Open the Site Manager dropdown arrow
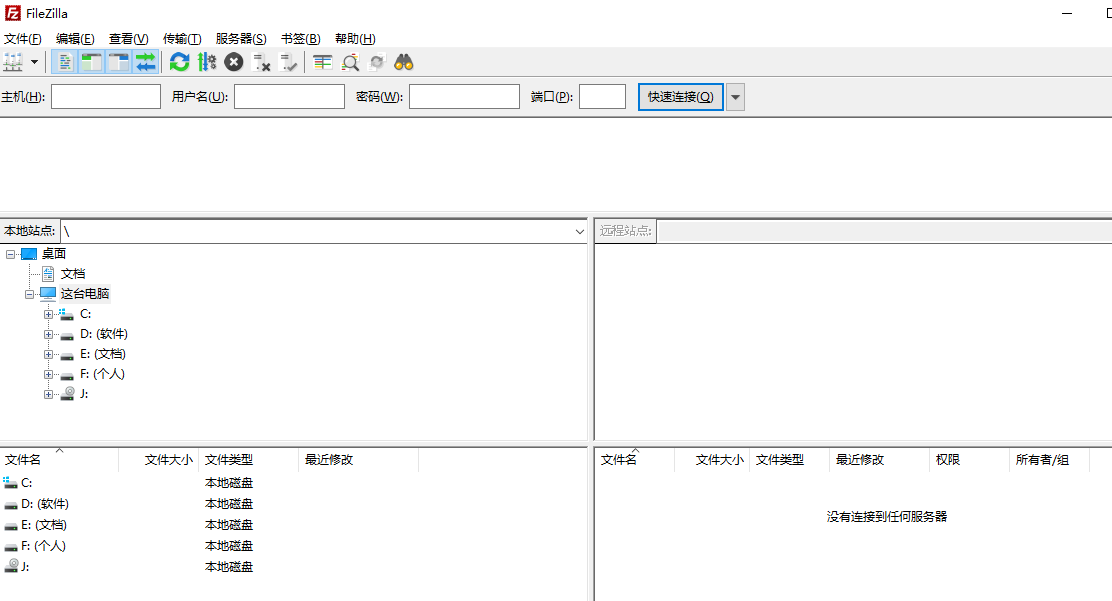The height and width of the screenshot is (601, 1112). click(x=33, y=62)
